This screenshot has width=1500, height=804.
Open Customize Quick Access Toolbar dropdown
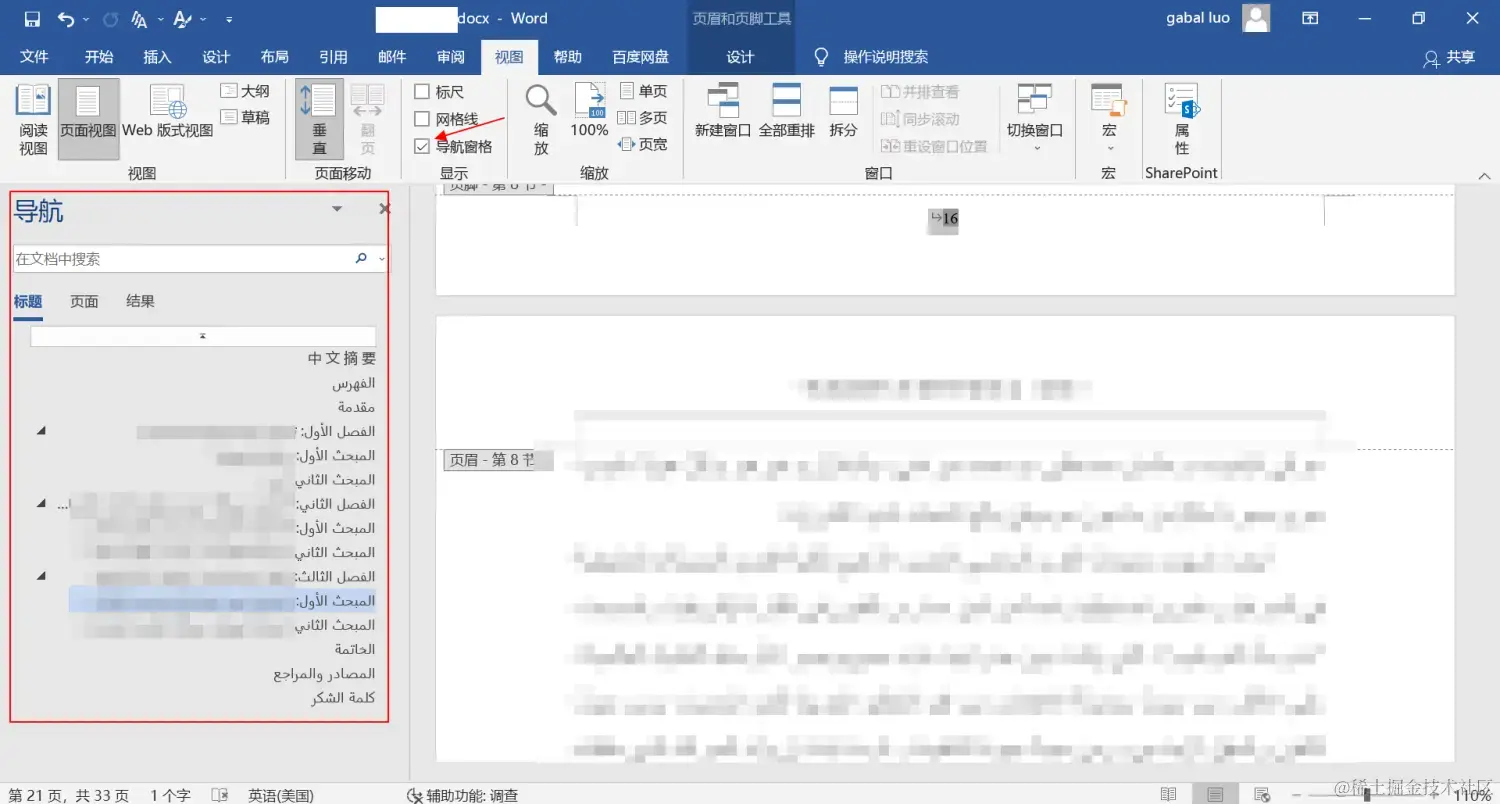tap(229, 19)
